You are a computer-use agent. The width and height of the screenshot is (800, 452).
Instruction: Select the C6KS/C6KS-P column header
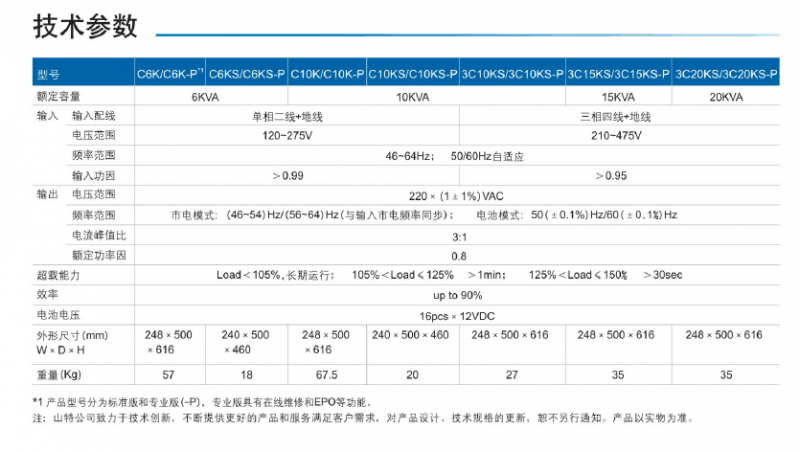pos(247,75)
